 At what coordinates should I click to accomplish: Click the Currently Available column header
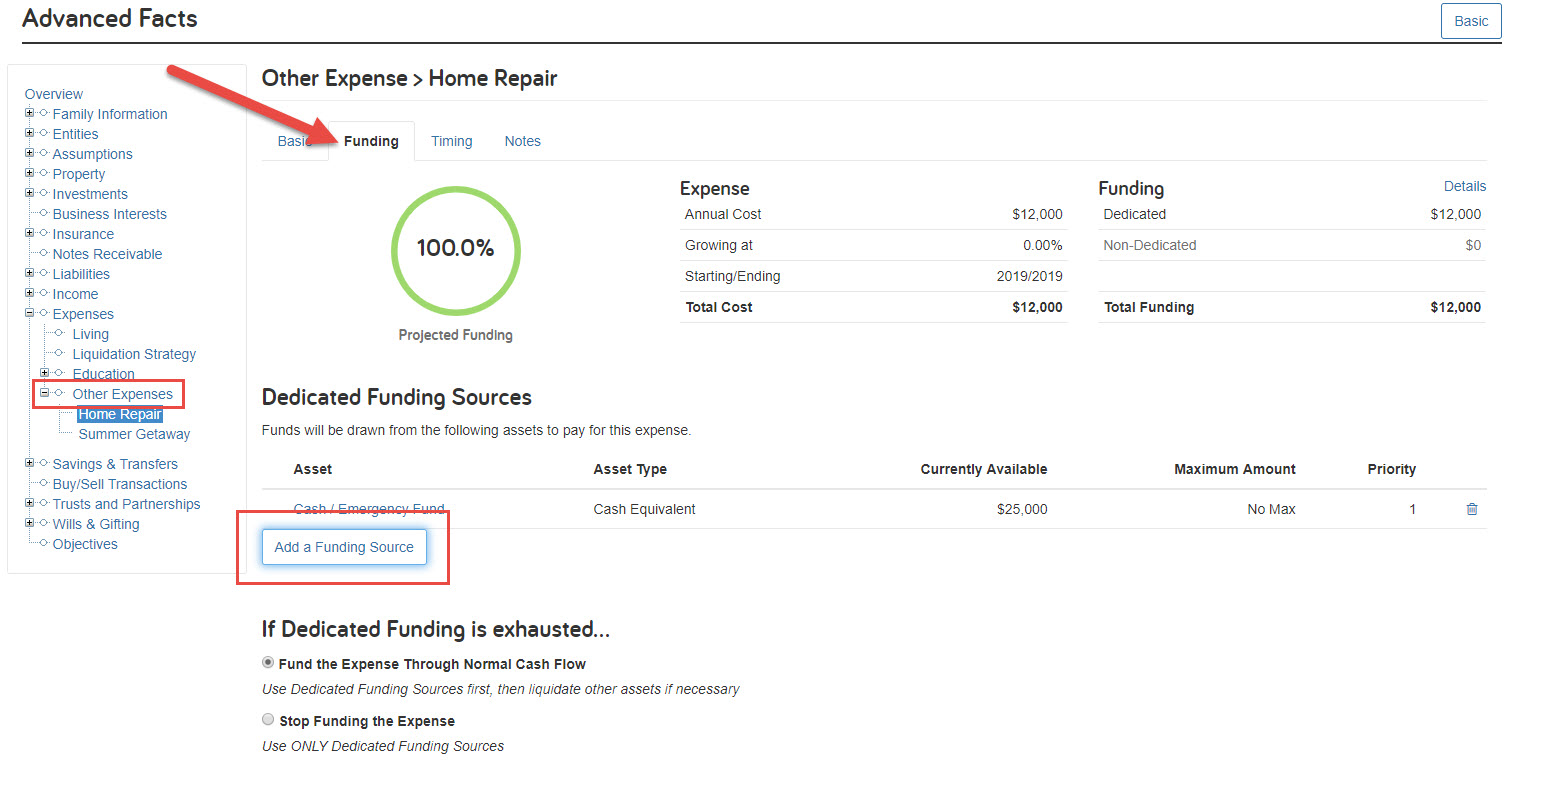point(984,469)
